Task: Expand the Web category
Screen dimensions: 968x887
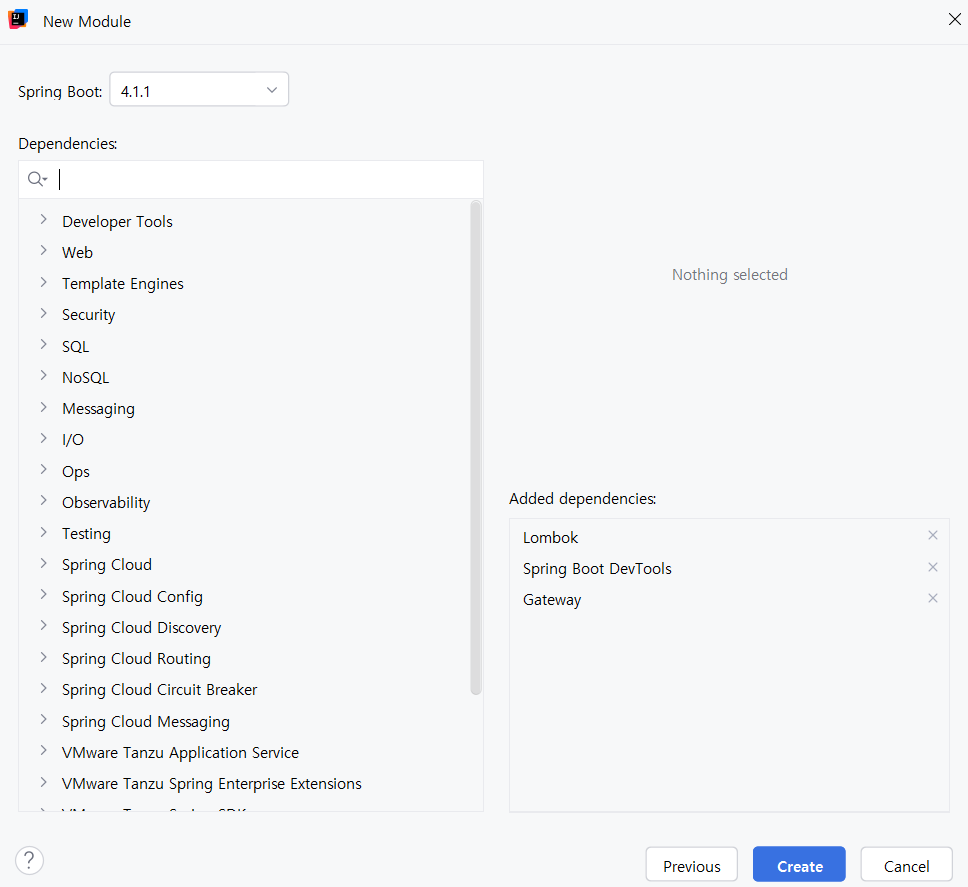Action: 43,251
